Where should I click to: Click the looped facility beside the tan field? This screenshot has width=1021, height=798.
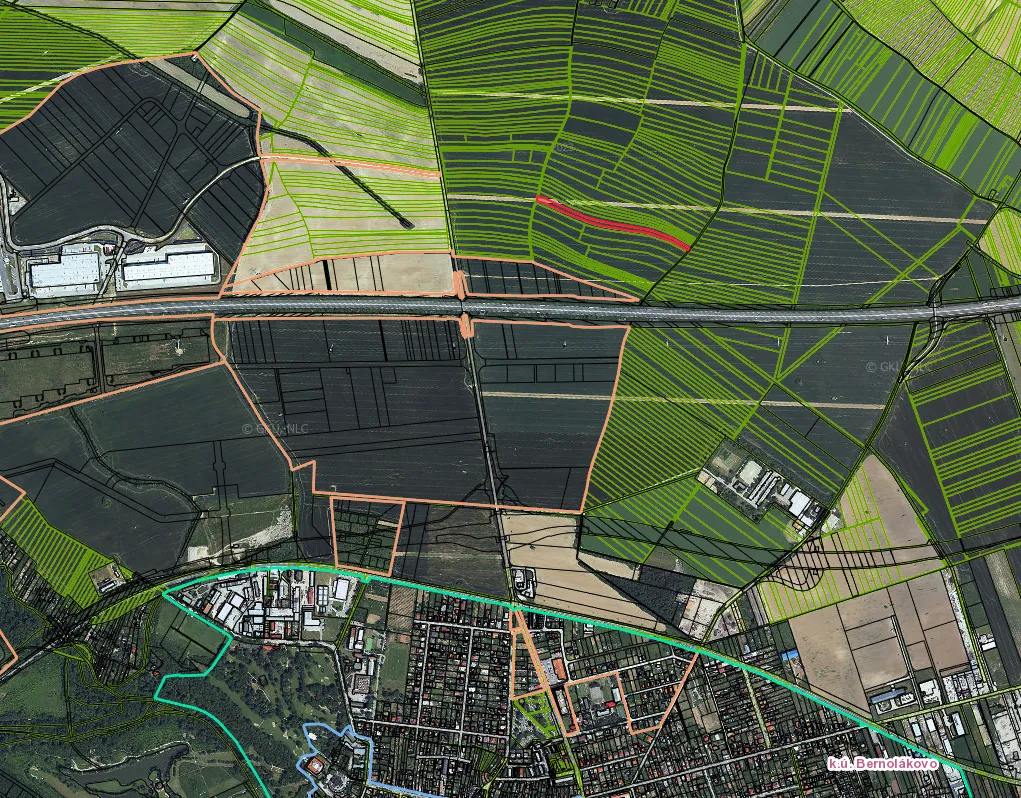[x=523, y=580]
